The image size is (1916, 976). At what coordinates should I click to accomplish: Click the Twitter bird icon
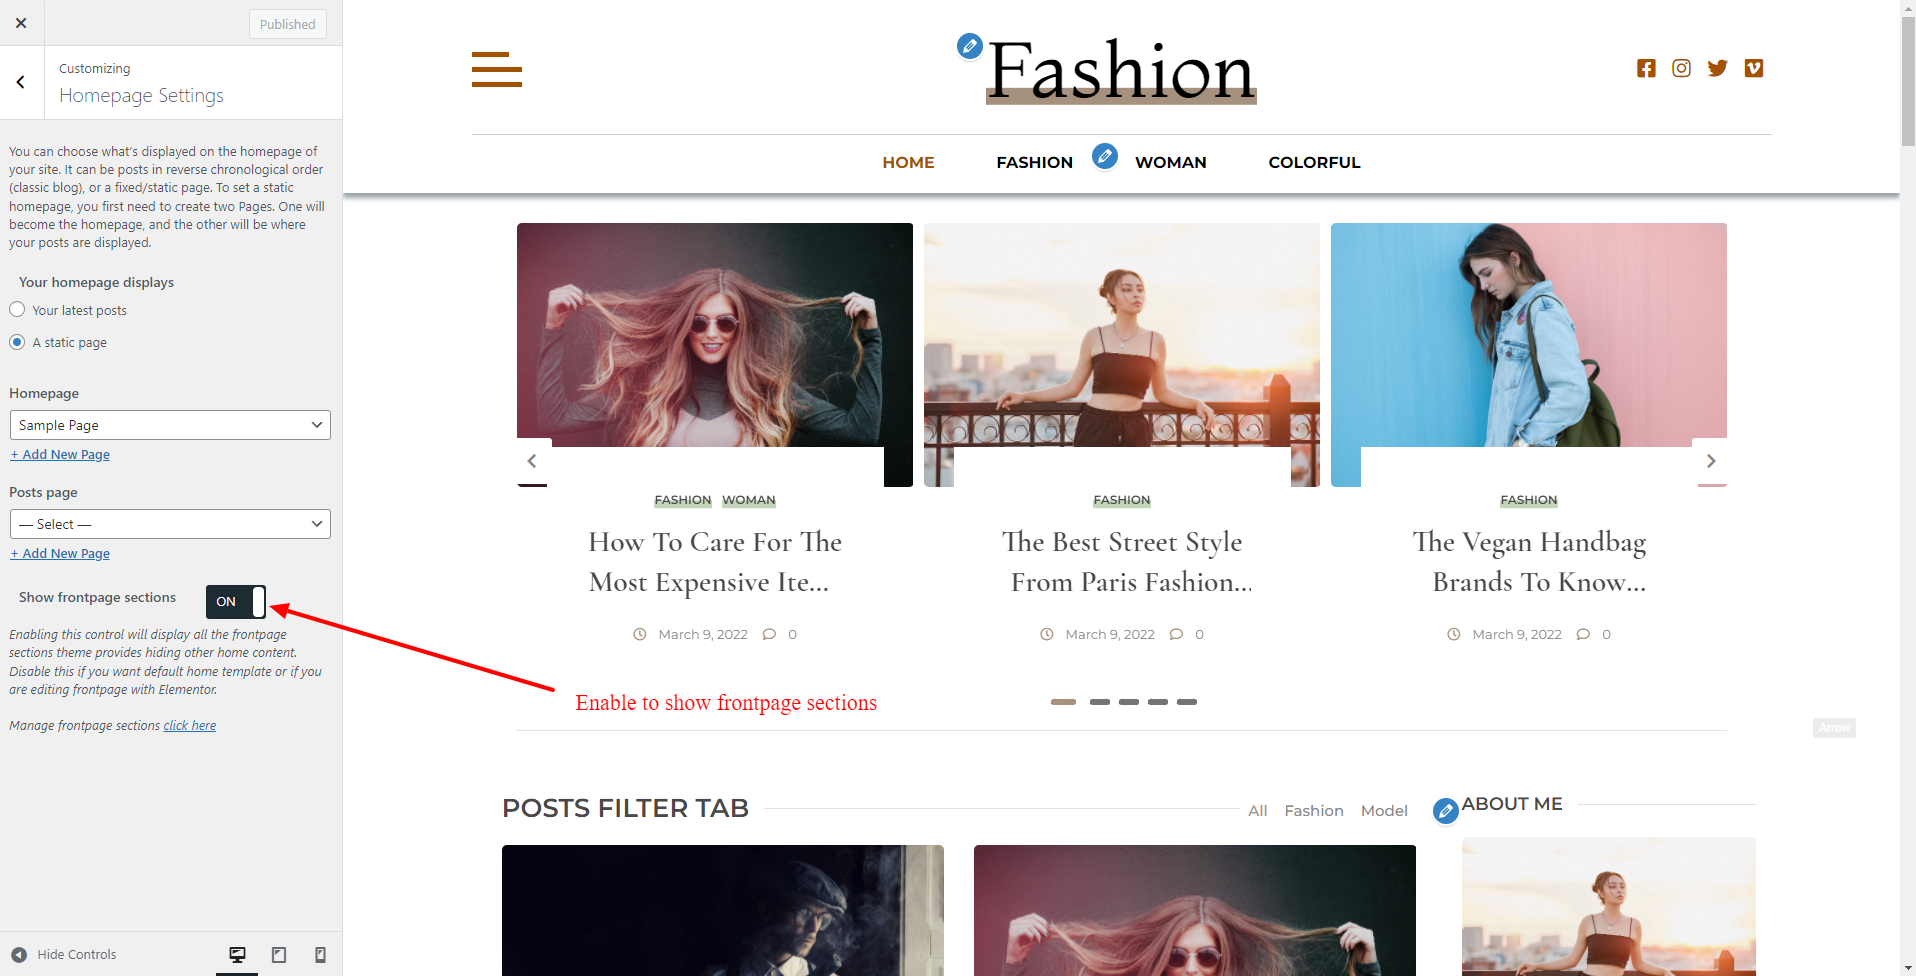click(1717, 68)
